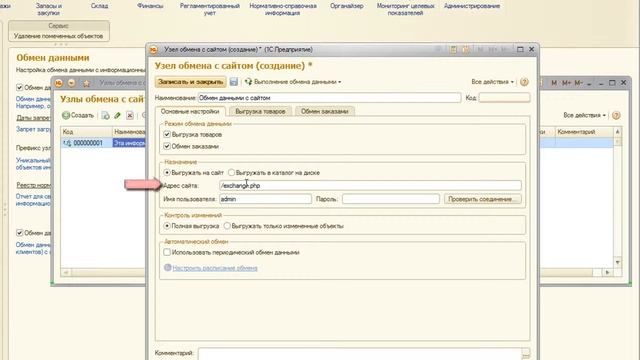The width and height of the screenshot is (640, 360).
Task: Click right scroll arrow in list window
Action: [x=607, y=272]
